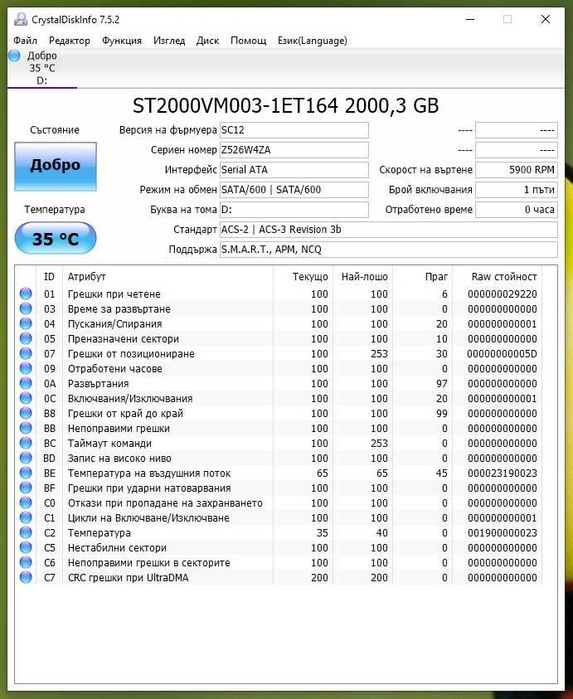Click status orb for attribute 0A Развъртания
Viewport: 573px width, 699px height.
tap(26, 383)
